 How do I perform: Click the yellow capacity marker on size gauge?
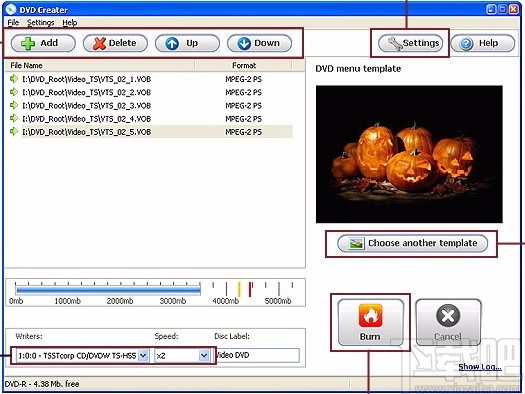click(239, 289)
